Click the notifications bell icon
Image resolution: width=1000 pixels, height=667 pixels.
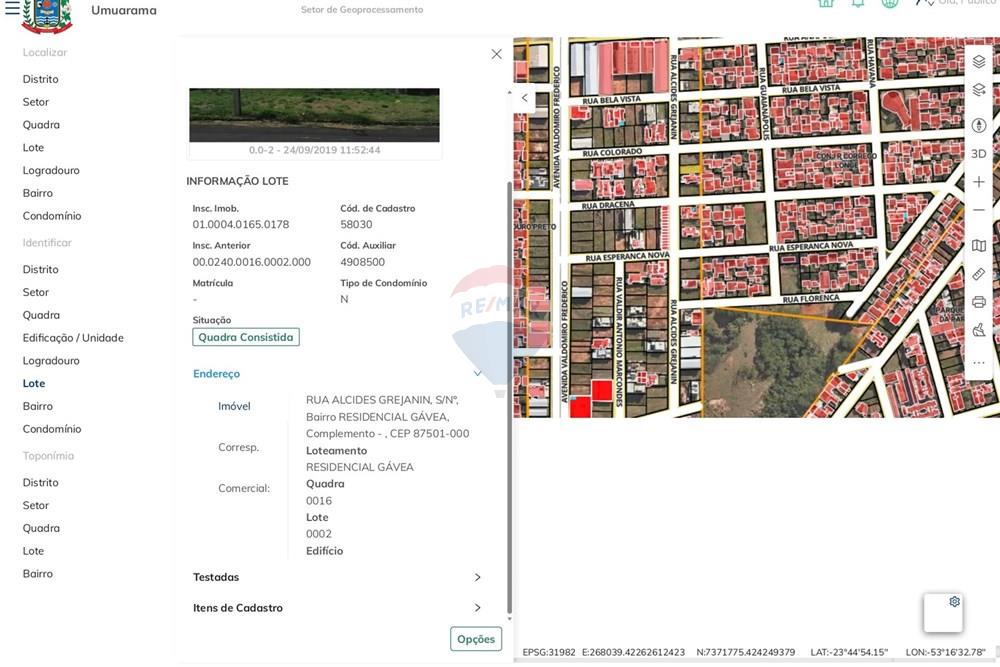click(856, 4)
